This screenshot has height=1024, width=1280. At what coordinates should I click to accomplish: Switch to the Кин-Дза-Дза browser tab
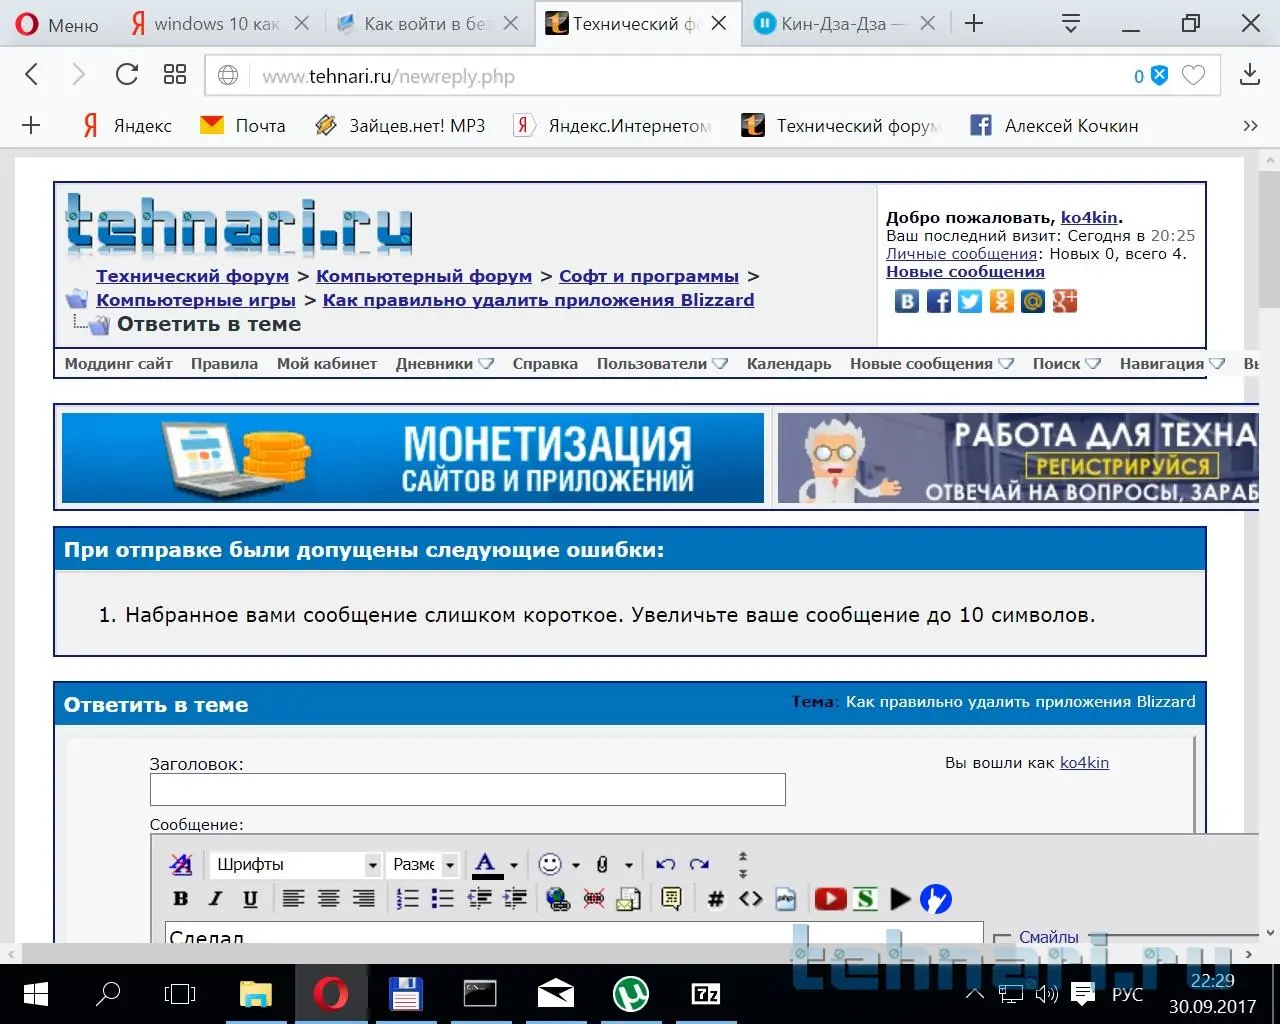click(x=844, y=24)
